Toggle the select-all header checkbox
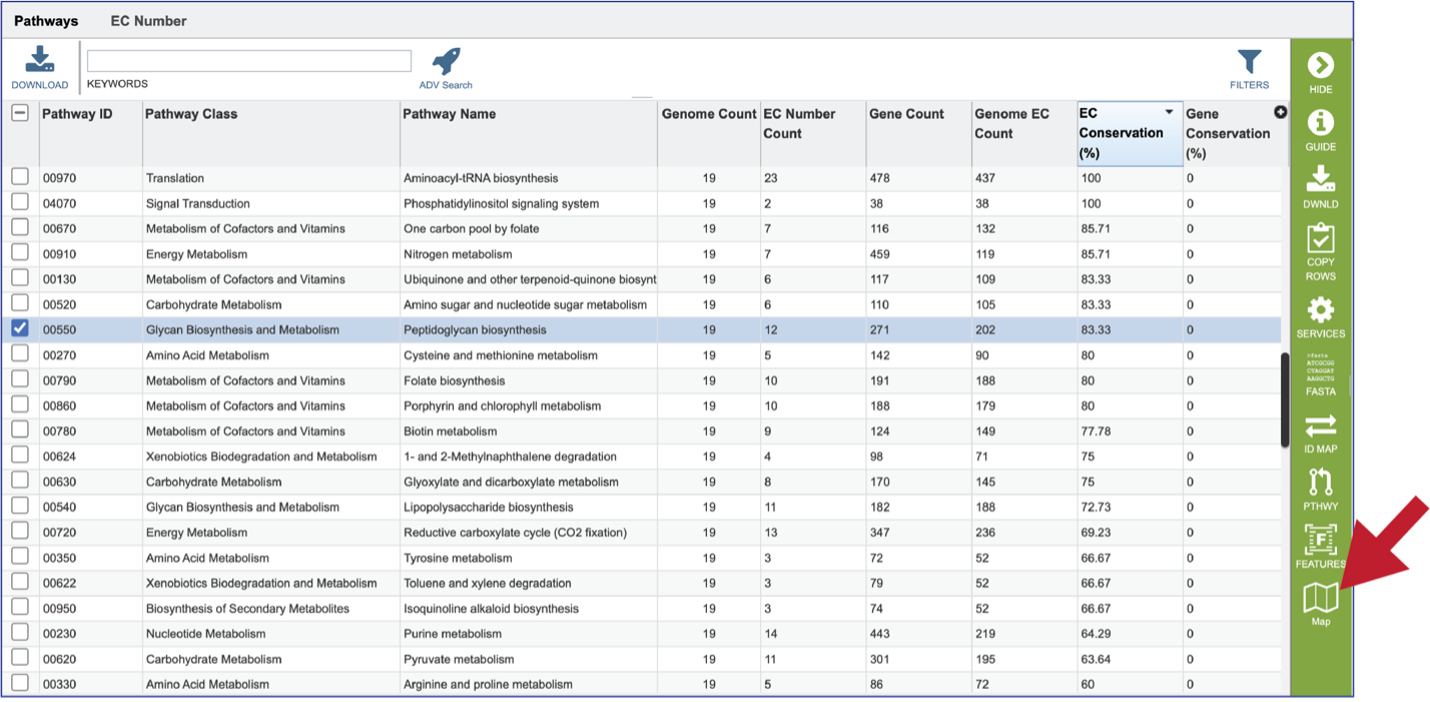1430x702 pixels. [20, 113]
